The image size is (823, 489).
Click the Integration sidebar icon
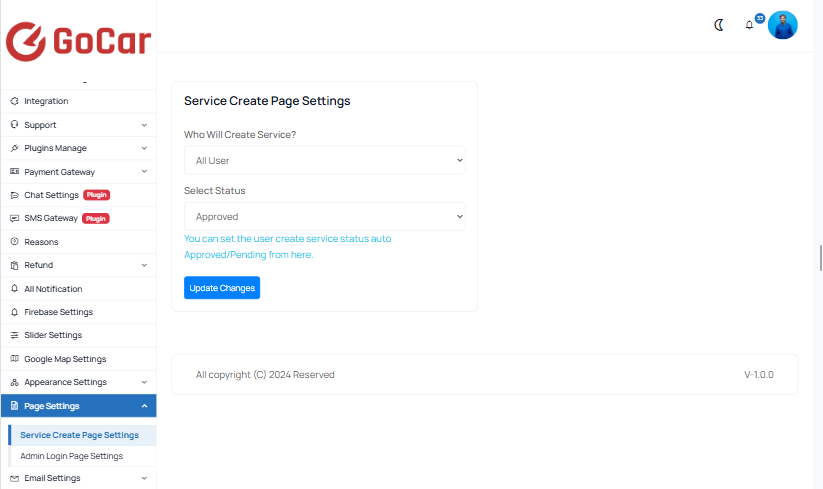click(x=14, y=101)
